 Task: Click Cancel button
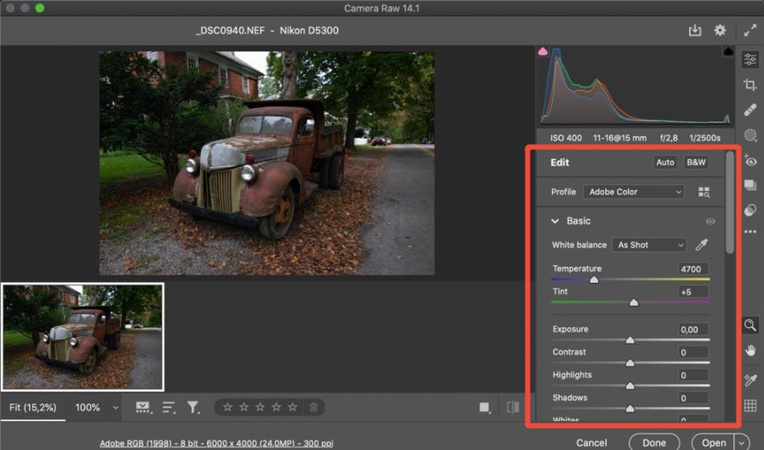(592, 443)
